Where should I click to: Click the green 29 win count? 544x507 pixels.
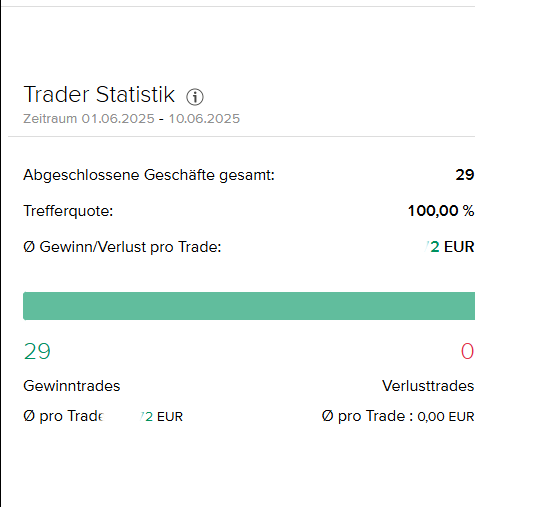(37, 351)
